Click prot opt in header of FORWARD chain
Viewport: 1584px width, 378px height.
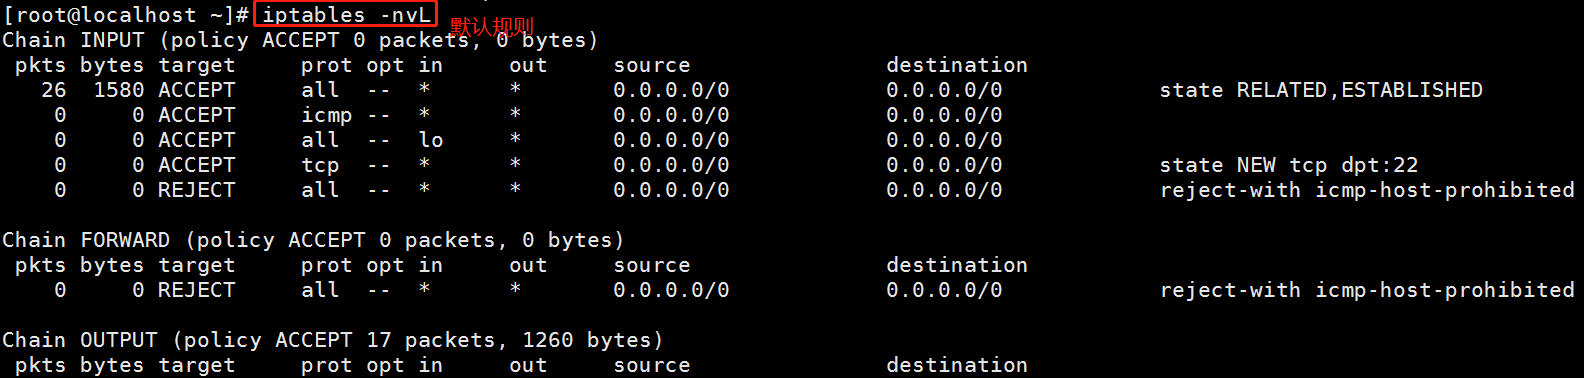coord(372,265)
